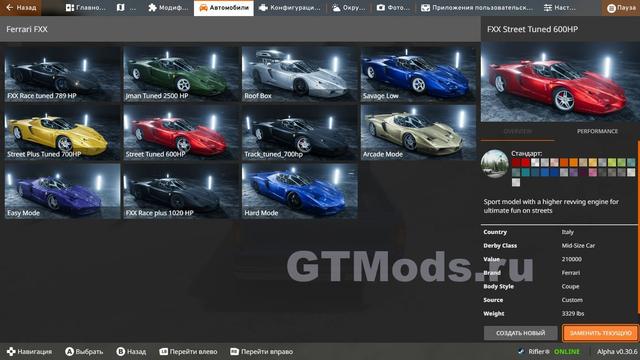Click the СОЗДАТЬ НОВЫЙ button
This screenshot has height=360, width=640.
(520, 333)
